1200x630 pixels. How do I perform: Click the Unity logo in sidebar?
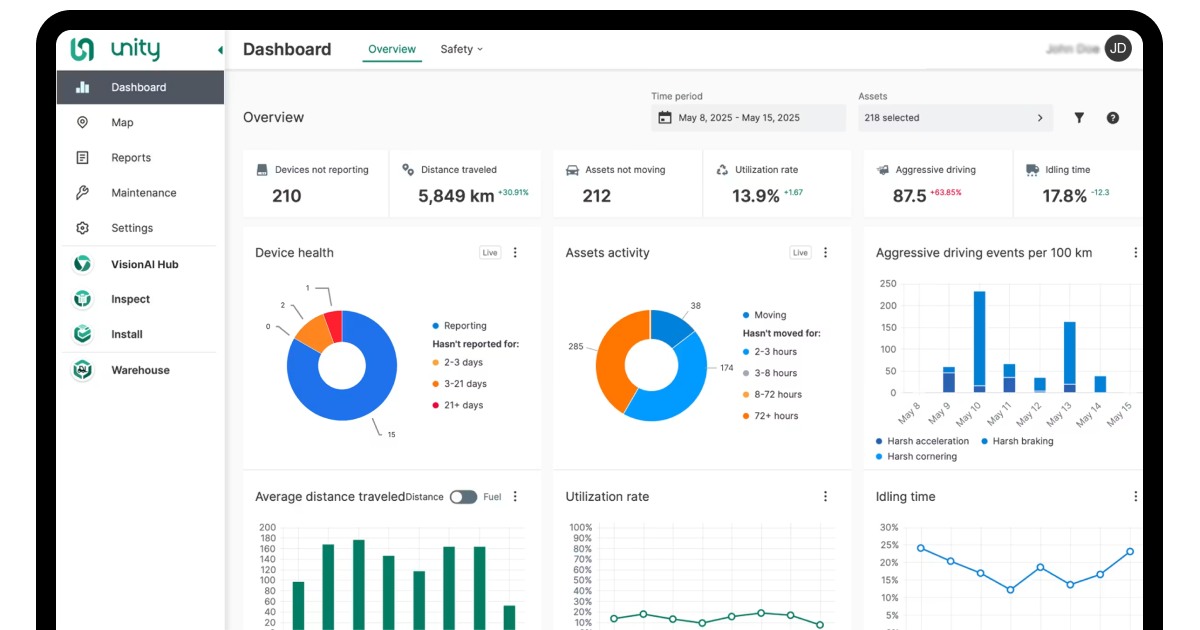point(115,49)
